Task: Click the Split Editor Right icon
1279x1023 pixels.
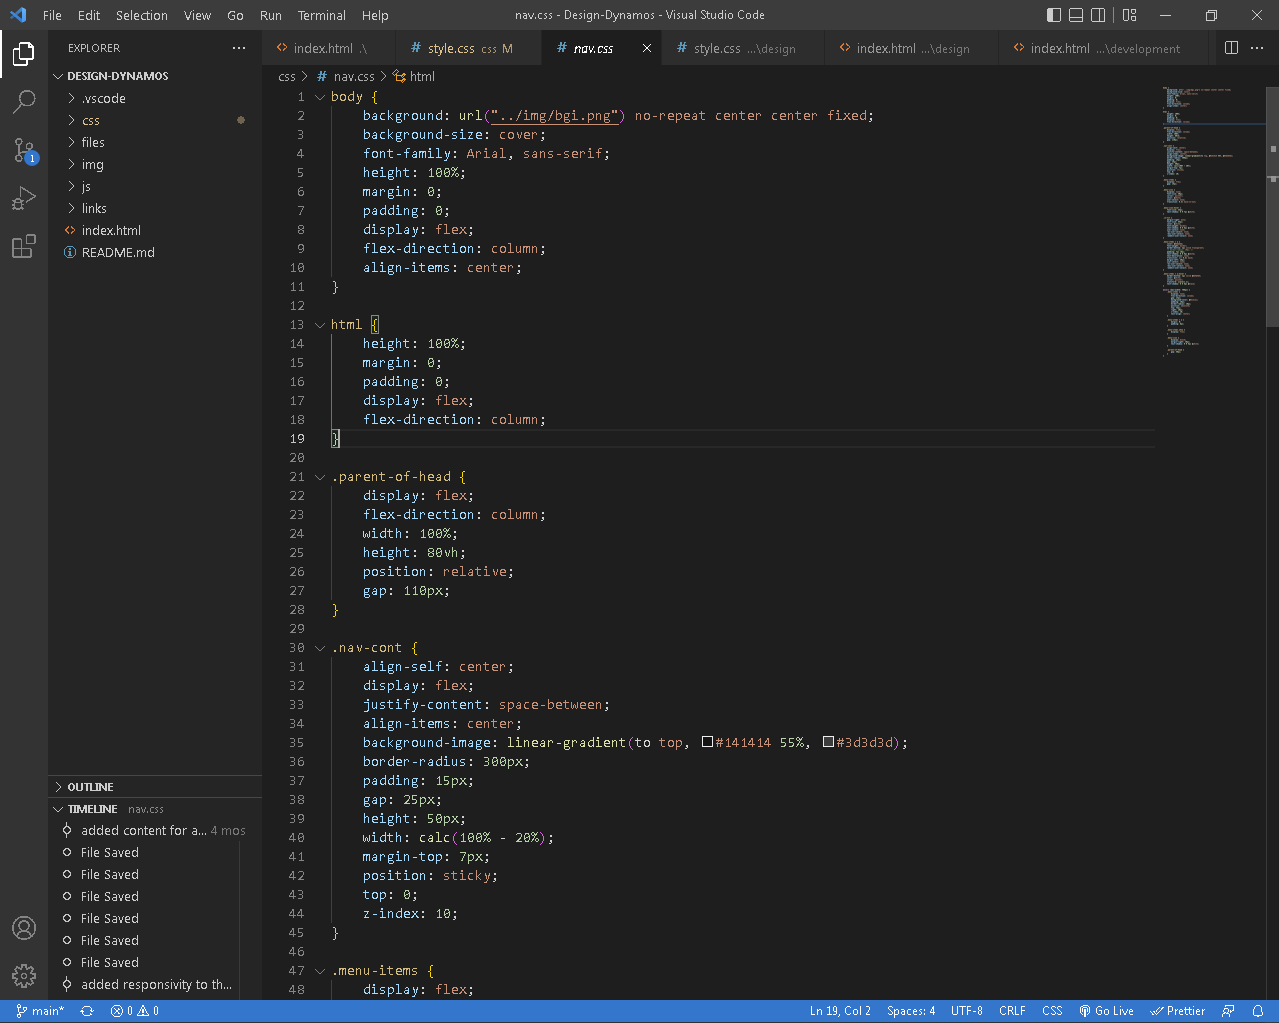Action: 1231,48
